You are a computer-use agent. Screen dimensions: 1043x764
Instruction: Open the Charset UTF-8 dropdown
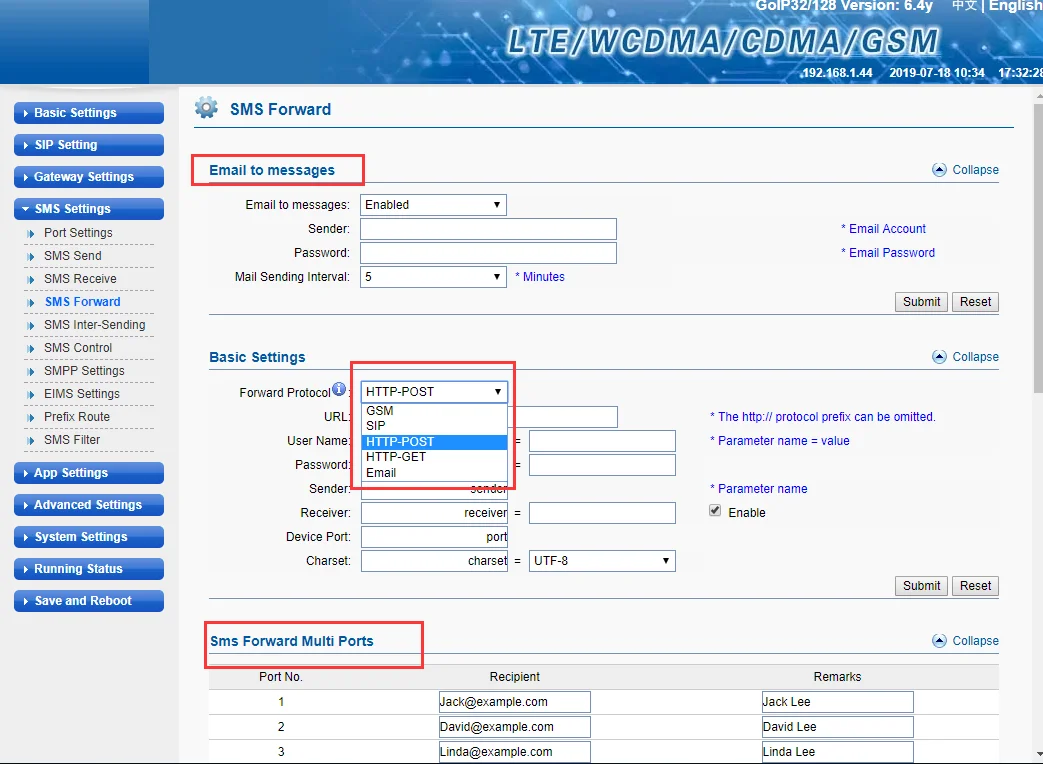(x=602, y=561)
